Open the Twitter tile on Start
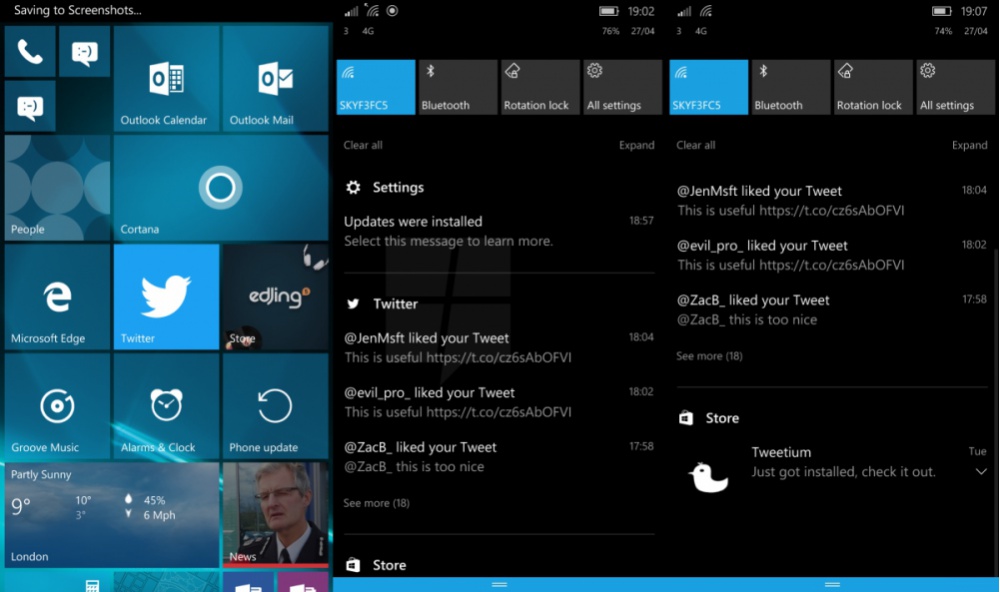The width and height of the screenshot is (1000, 592). [x=166, y=297]
